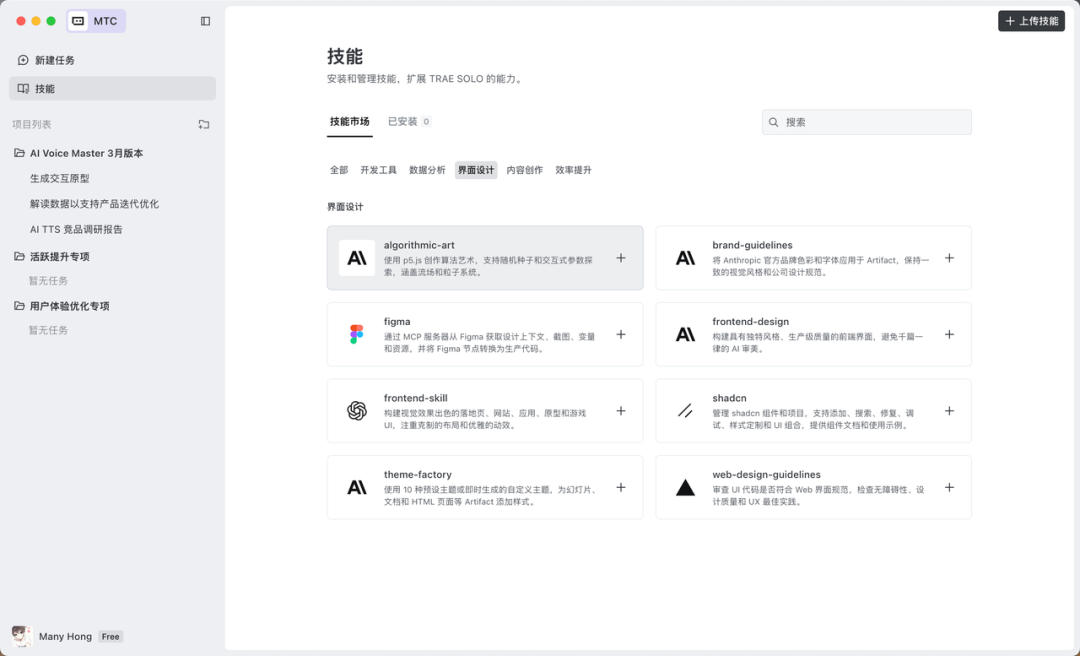Install the figma skill via its plus button

(x=621, y=334)
